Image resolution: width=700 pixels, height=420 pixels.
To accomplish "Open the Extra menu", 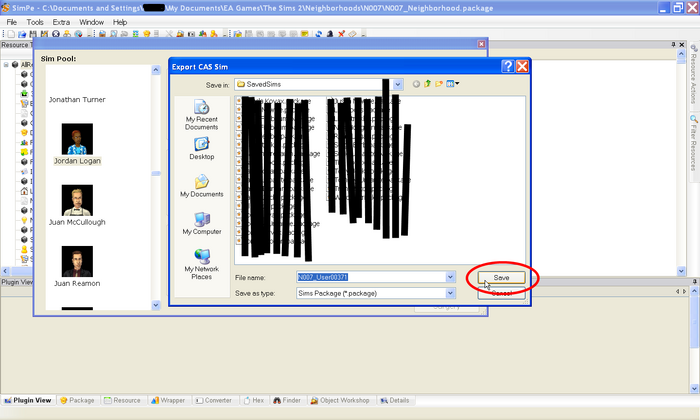I will (x=61, y=22).
